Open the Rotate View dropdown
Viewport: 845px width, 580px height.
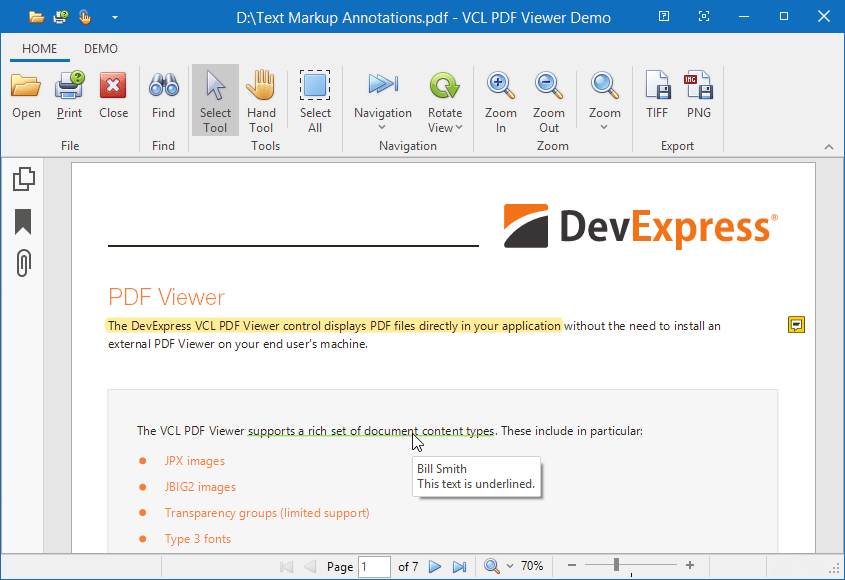point(445,100)
